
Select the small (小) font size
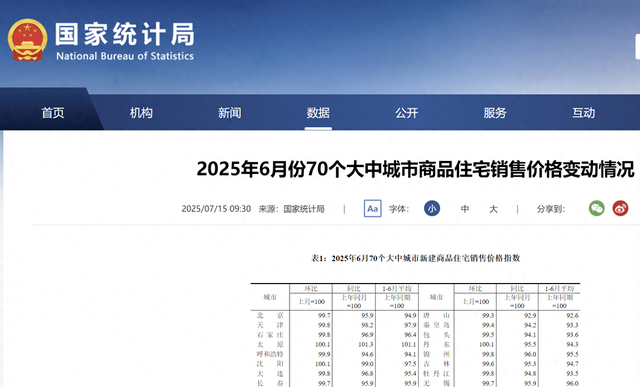(432, 209)
